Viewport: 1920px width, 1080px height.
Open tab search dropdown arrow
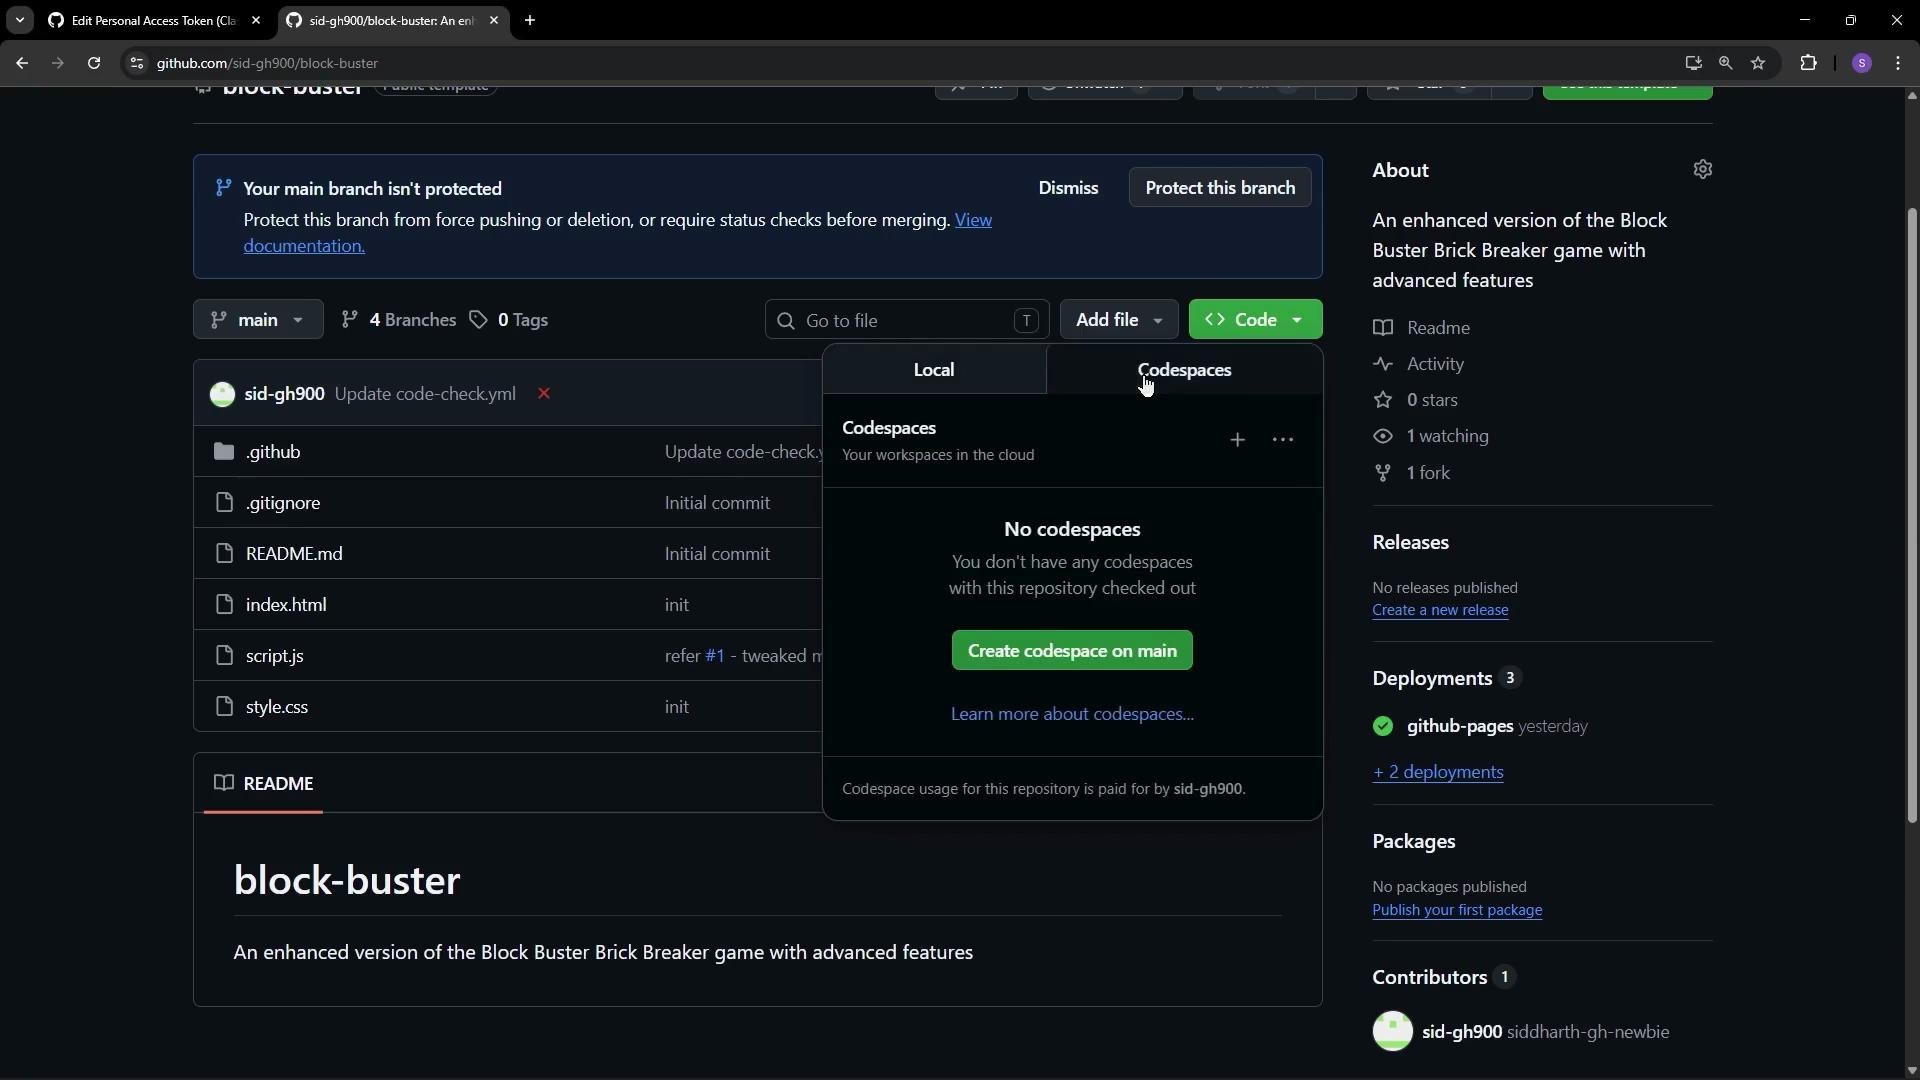pyautogui.click(x=19, y=20)
